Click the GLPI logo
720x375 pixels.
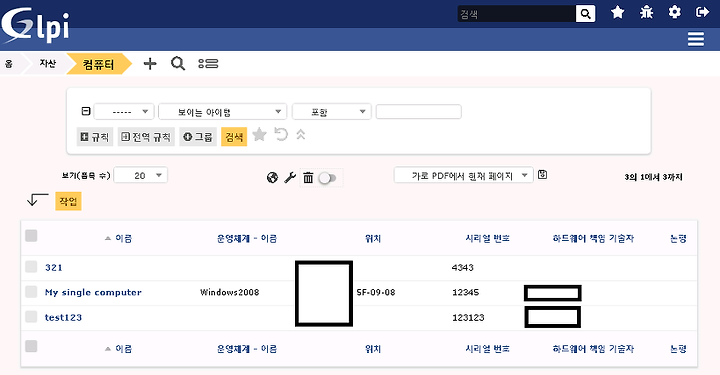(35, 25)
